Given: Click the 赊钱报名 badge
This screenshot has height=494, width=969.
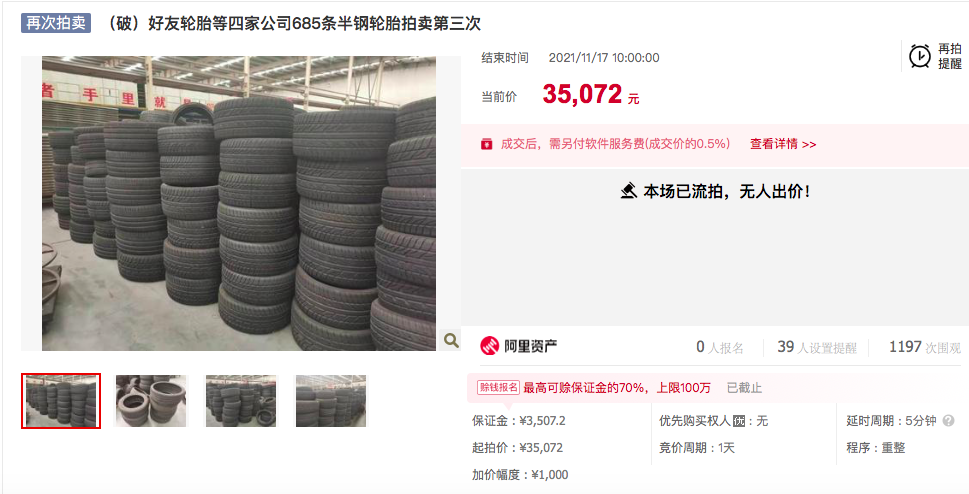Looking at the screenshot, I should (x=498, y=388).
